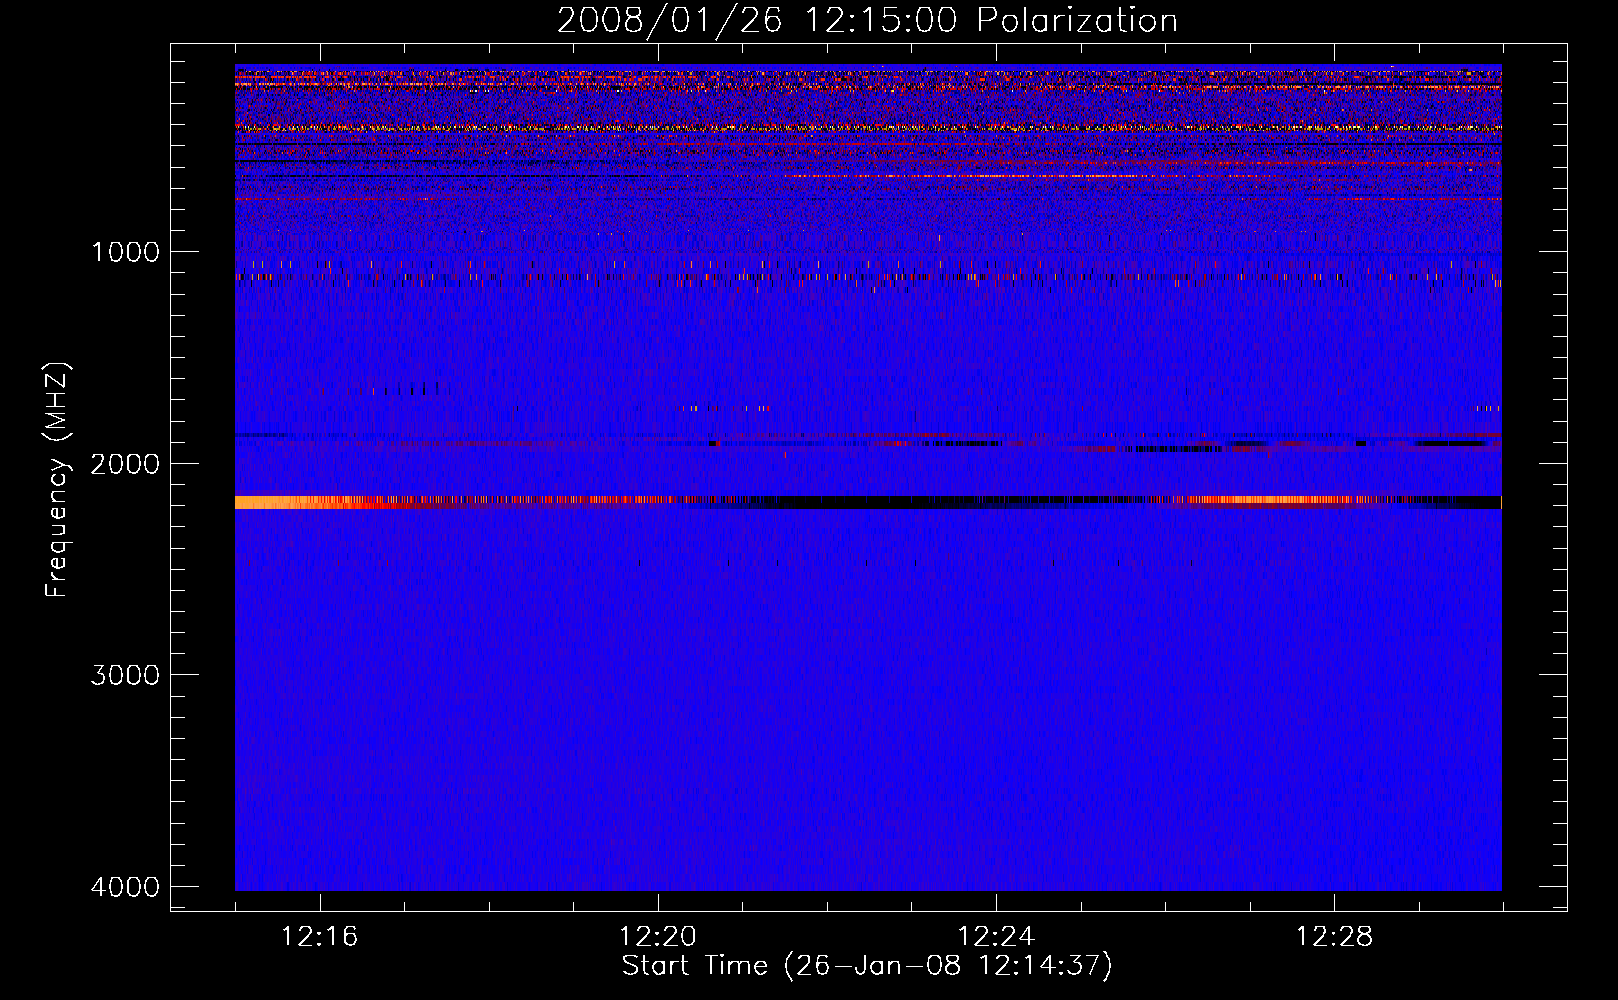Click the 12:16 time tick label

pyautogui.click(x=320, y=937)
